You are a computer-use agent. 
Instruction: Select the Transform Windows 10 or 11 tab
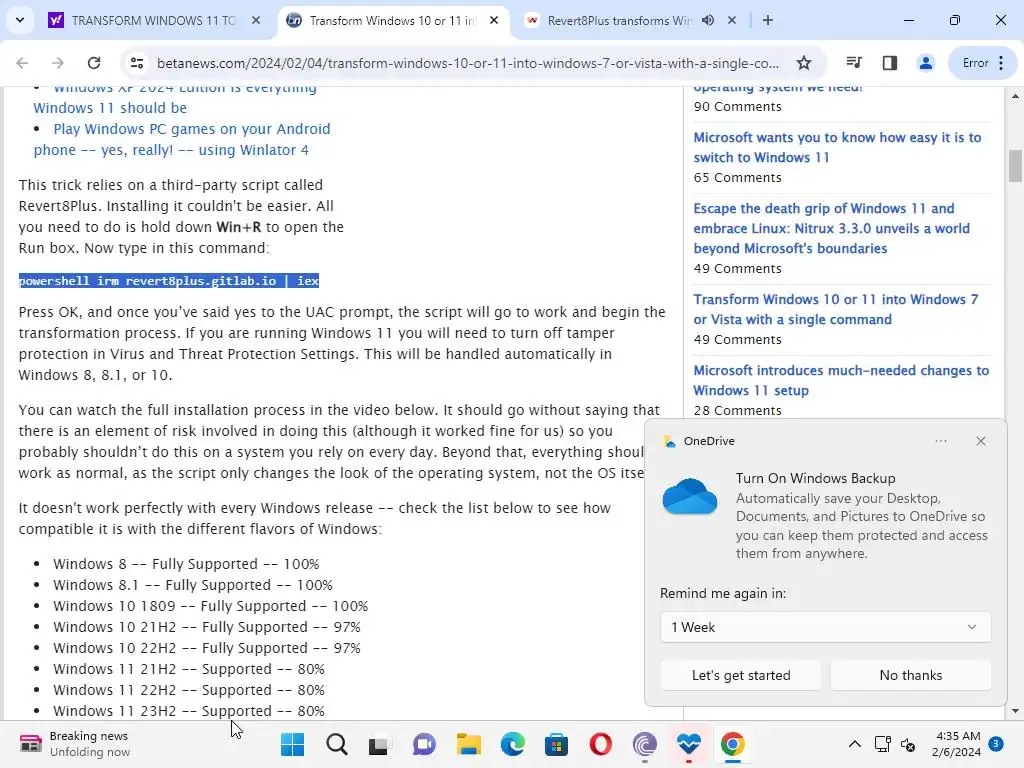click(392, 20)
